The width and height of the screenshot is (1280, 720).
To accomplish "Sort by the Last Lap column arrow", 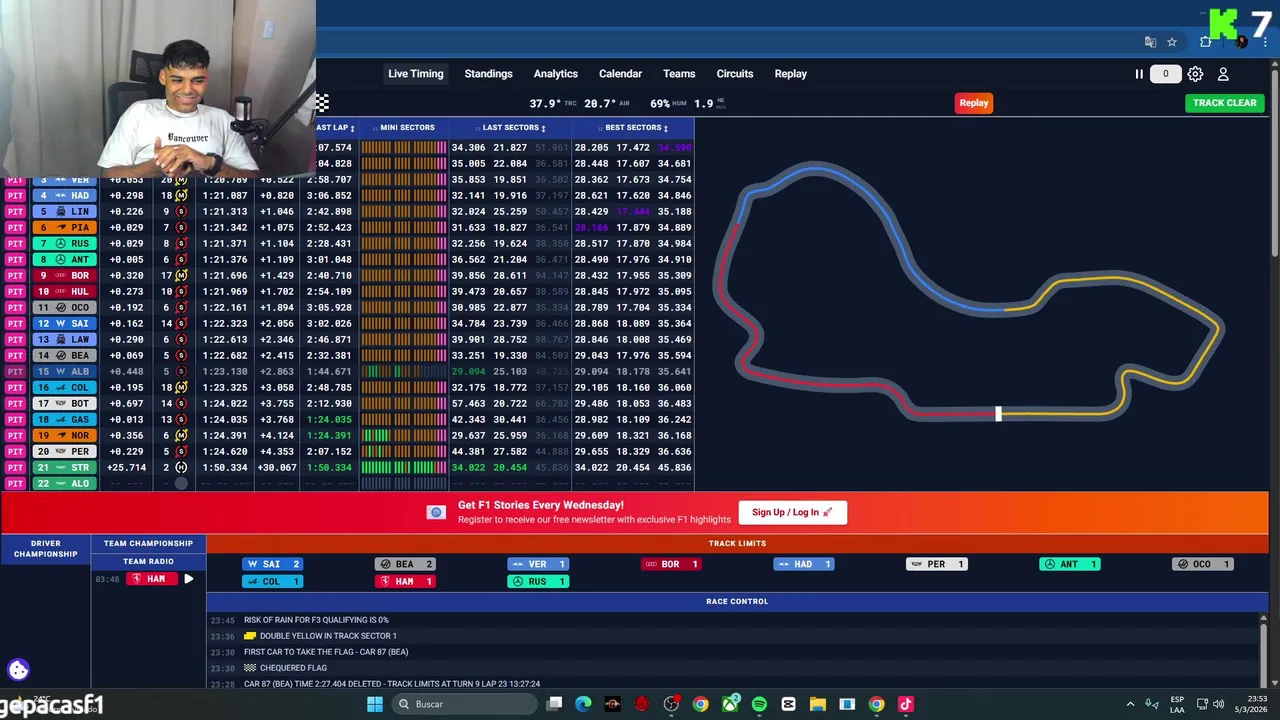I will [x=352, y=128].
